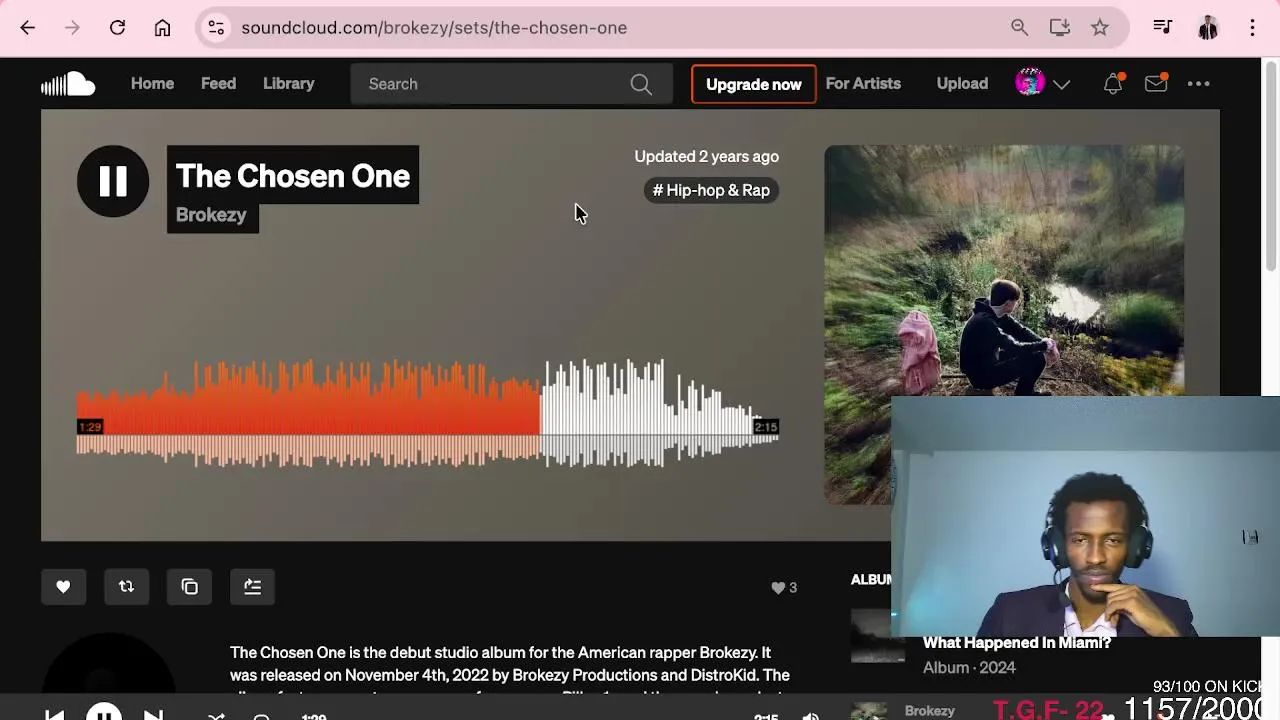This screenshot has height=720, width=1280.
Task: Like the album with heart button
Action: (x=63, y=587)
